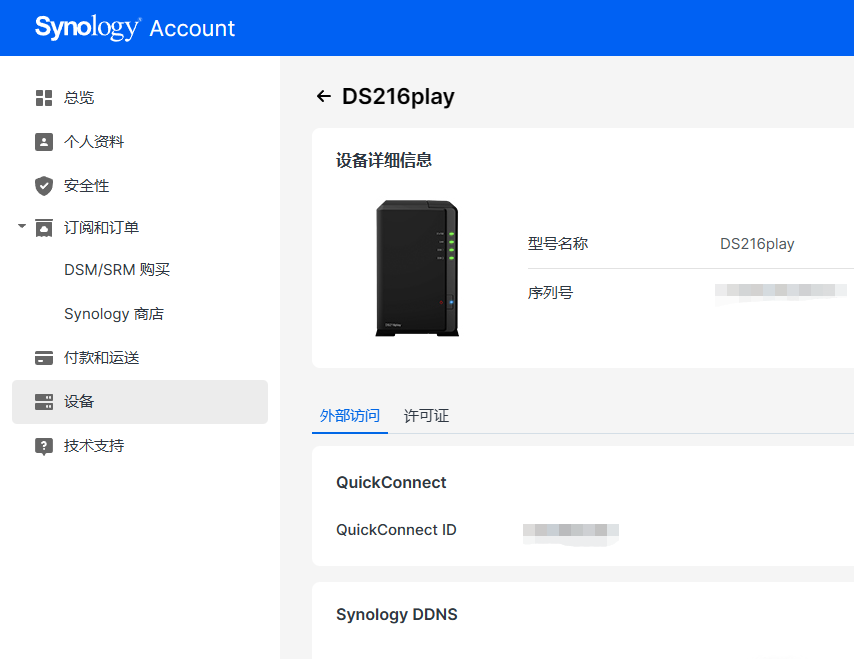
Task: Select 设备 in the sidebar
Action: click(x=139, y=402)
